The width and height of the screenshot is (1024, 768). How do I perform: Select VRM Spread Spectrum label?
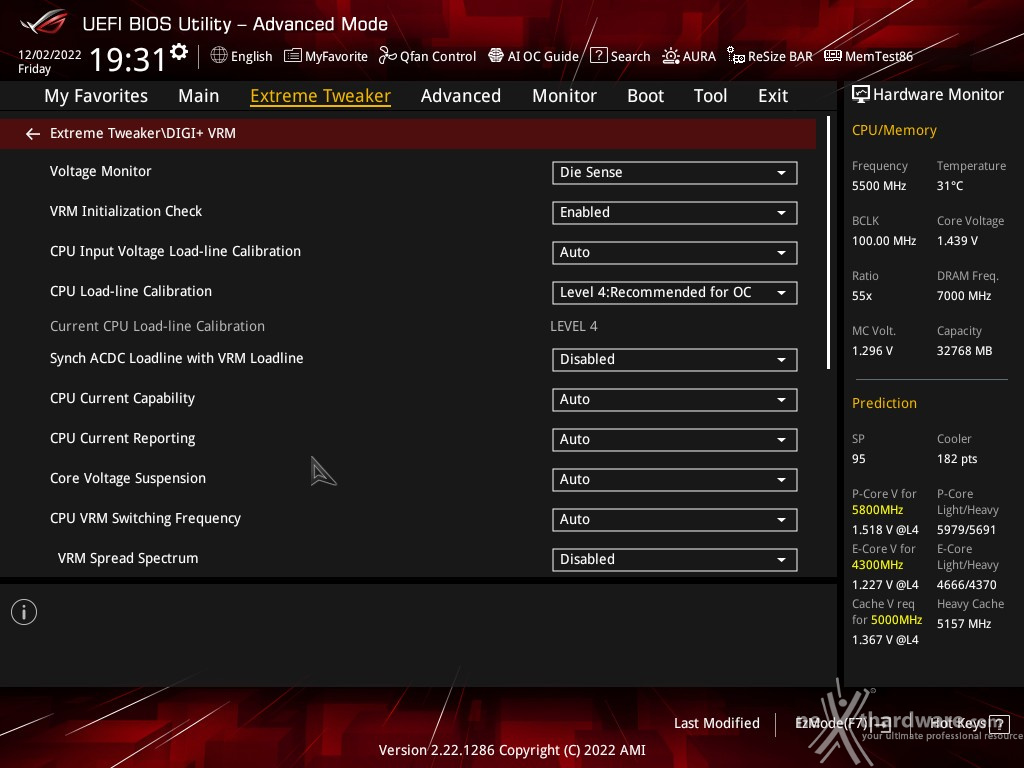pos(128,558)
